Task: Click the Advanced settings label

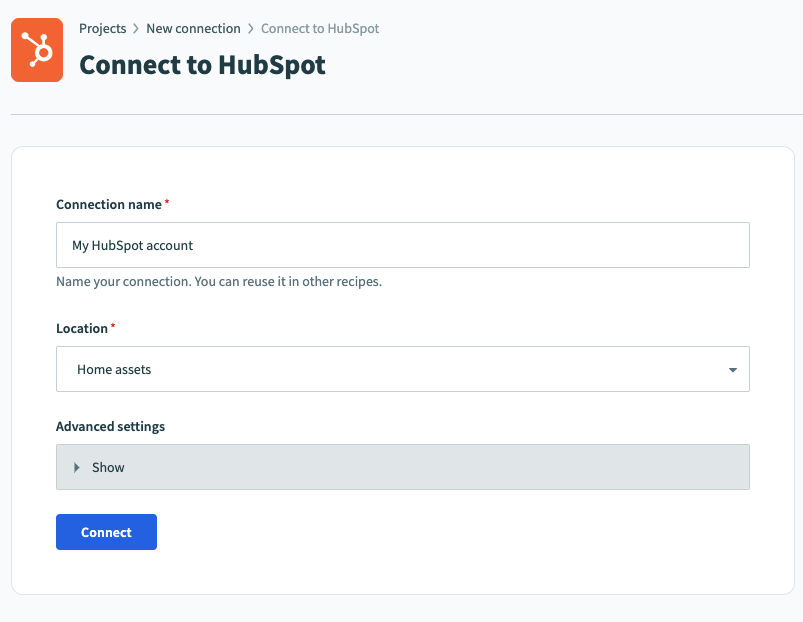Action: [x=111, y=426]
